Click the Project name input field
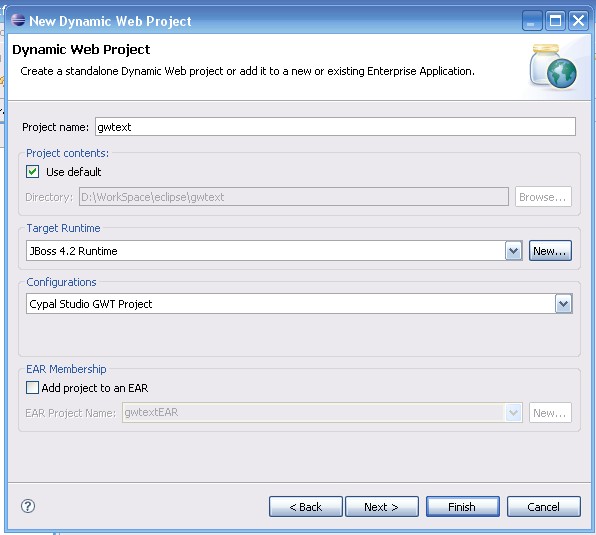The height and width of the screenshot is (535, 596). tap(335, 127)
